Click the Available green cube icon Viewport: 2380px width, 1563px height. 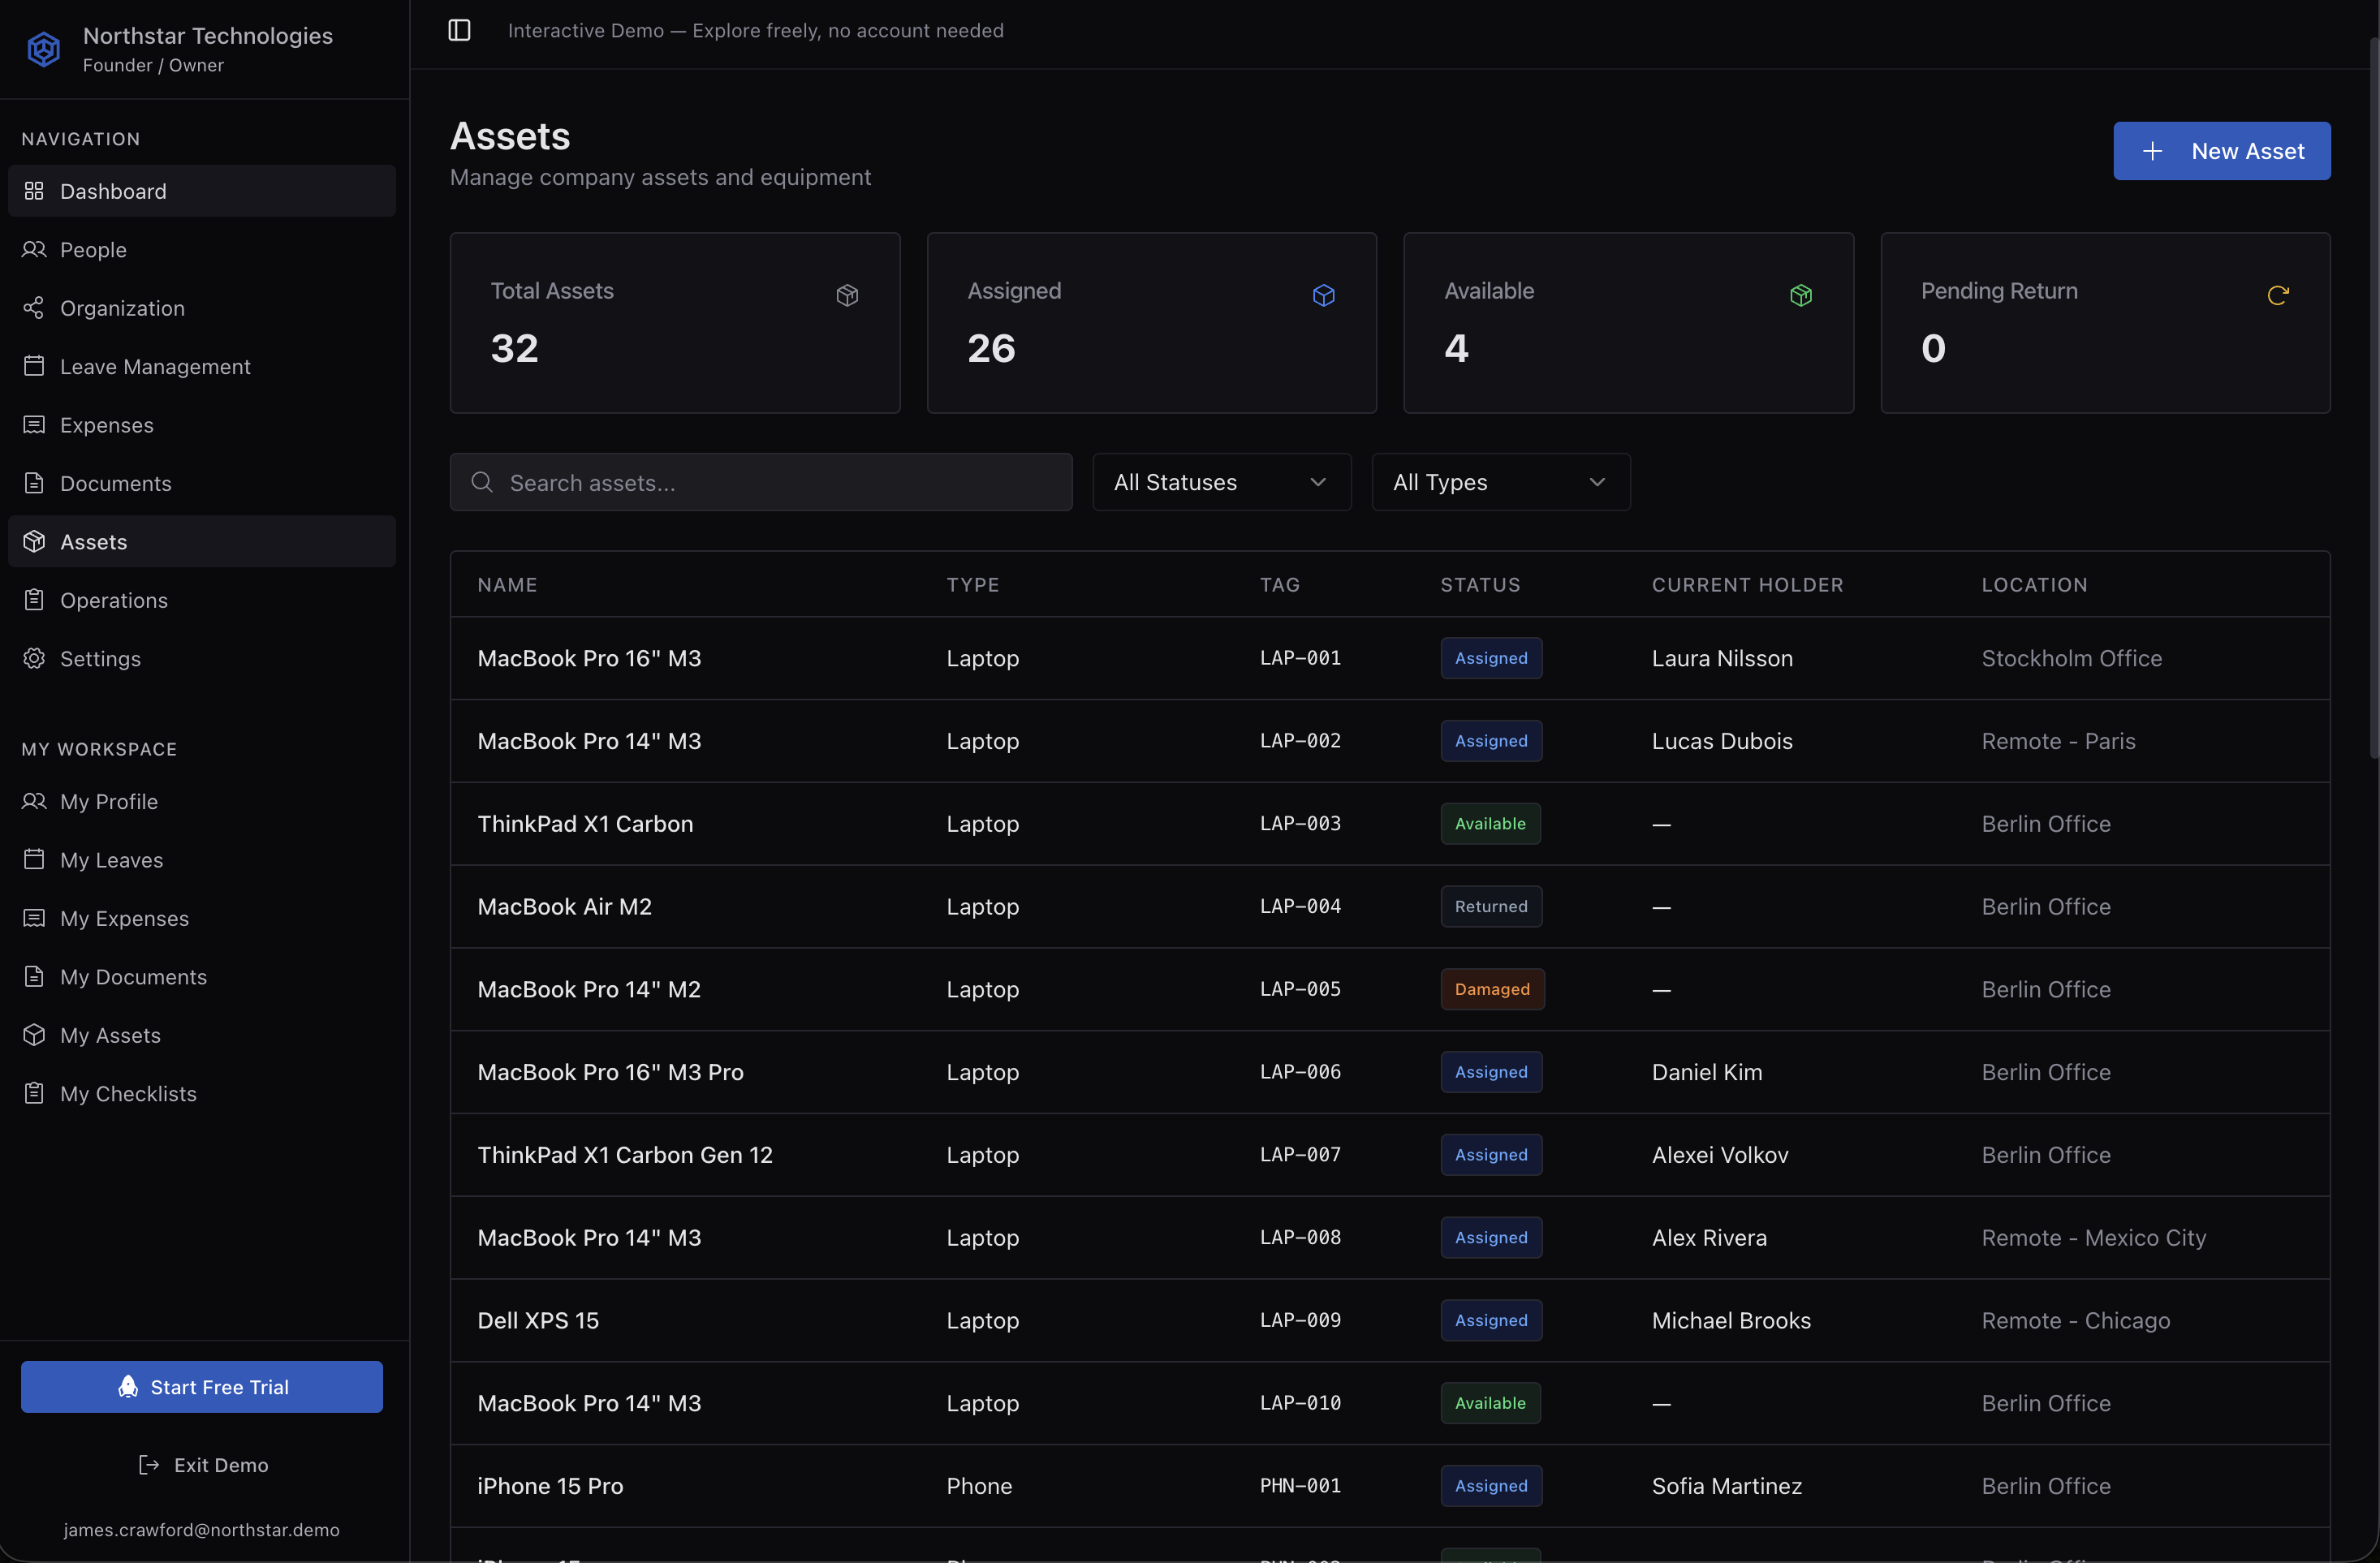[1800, 295]
